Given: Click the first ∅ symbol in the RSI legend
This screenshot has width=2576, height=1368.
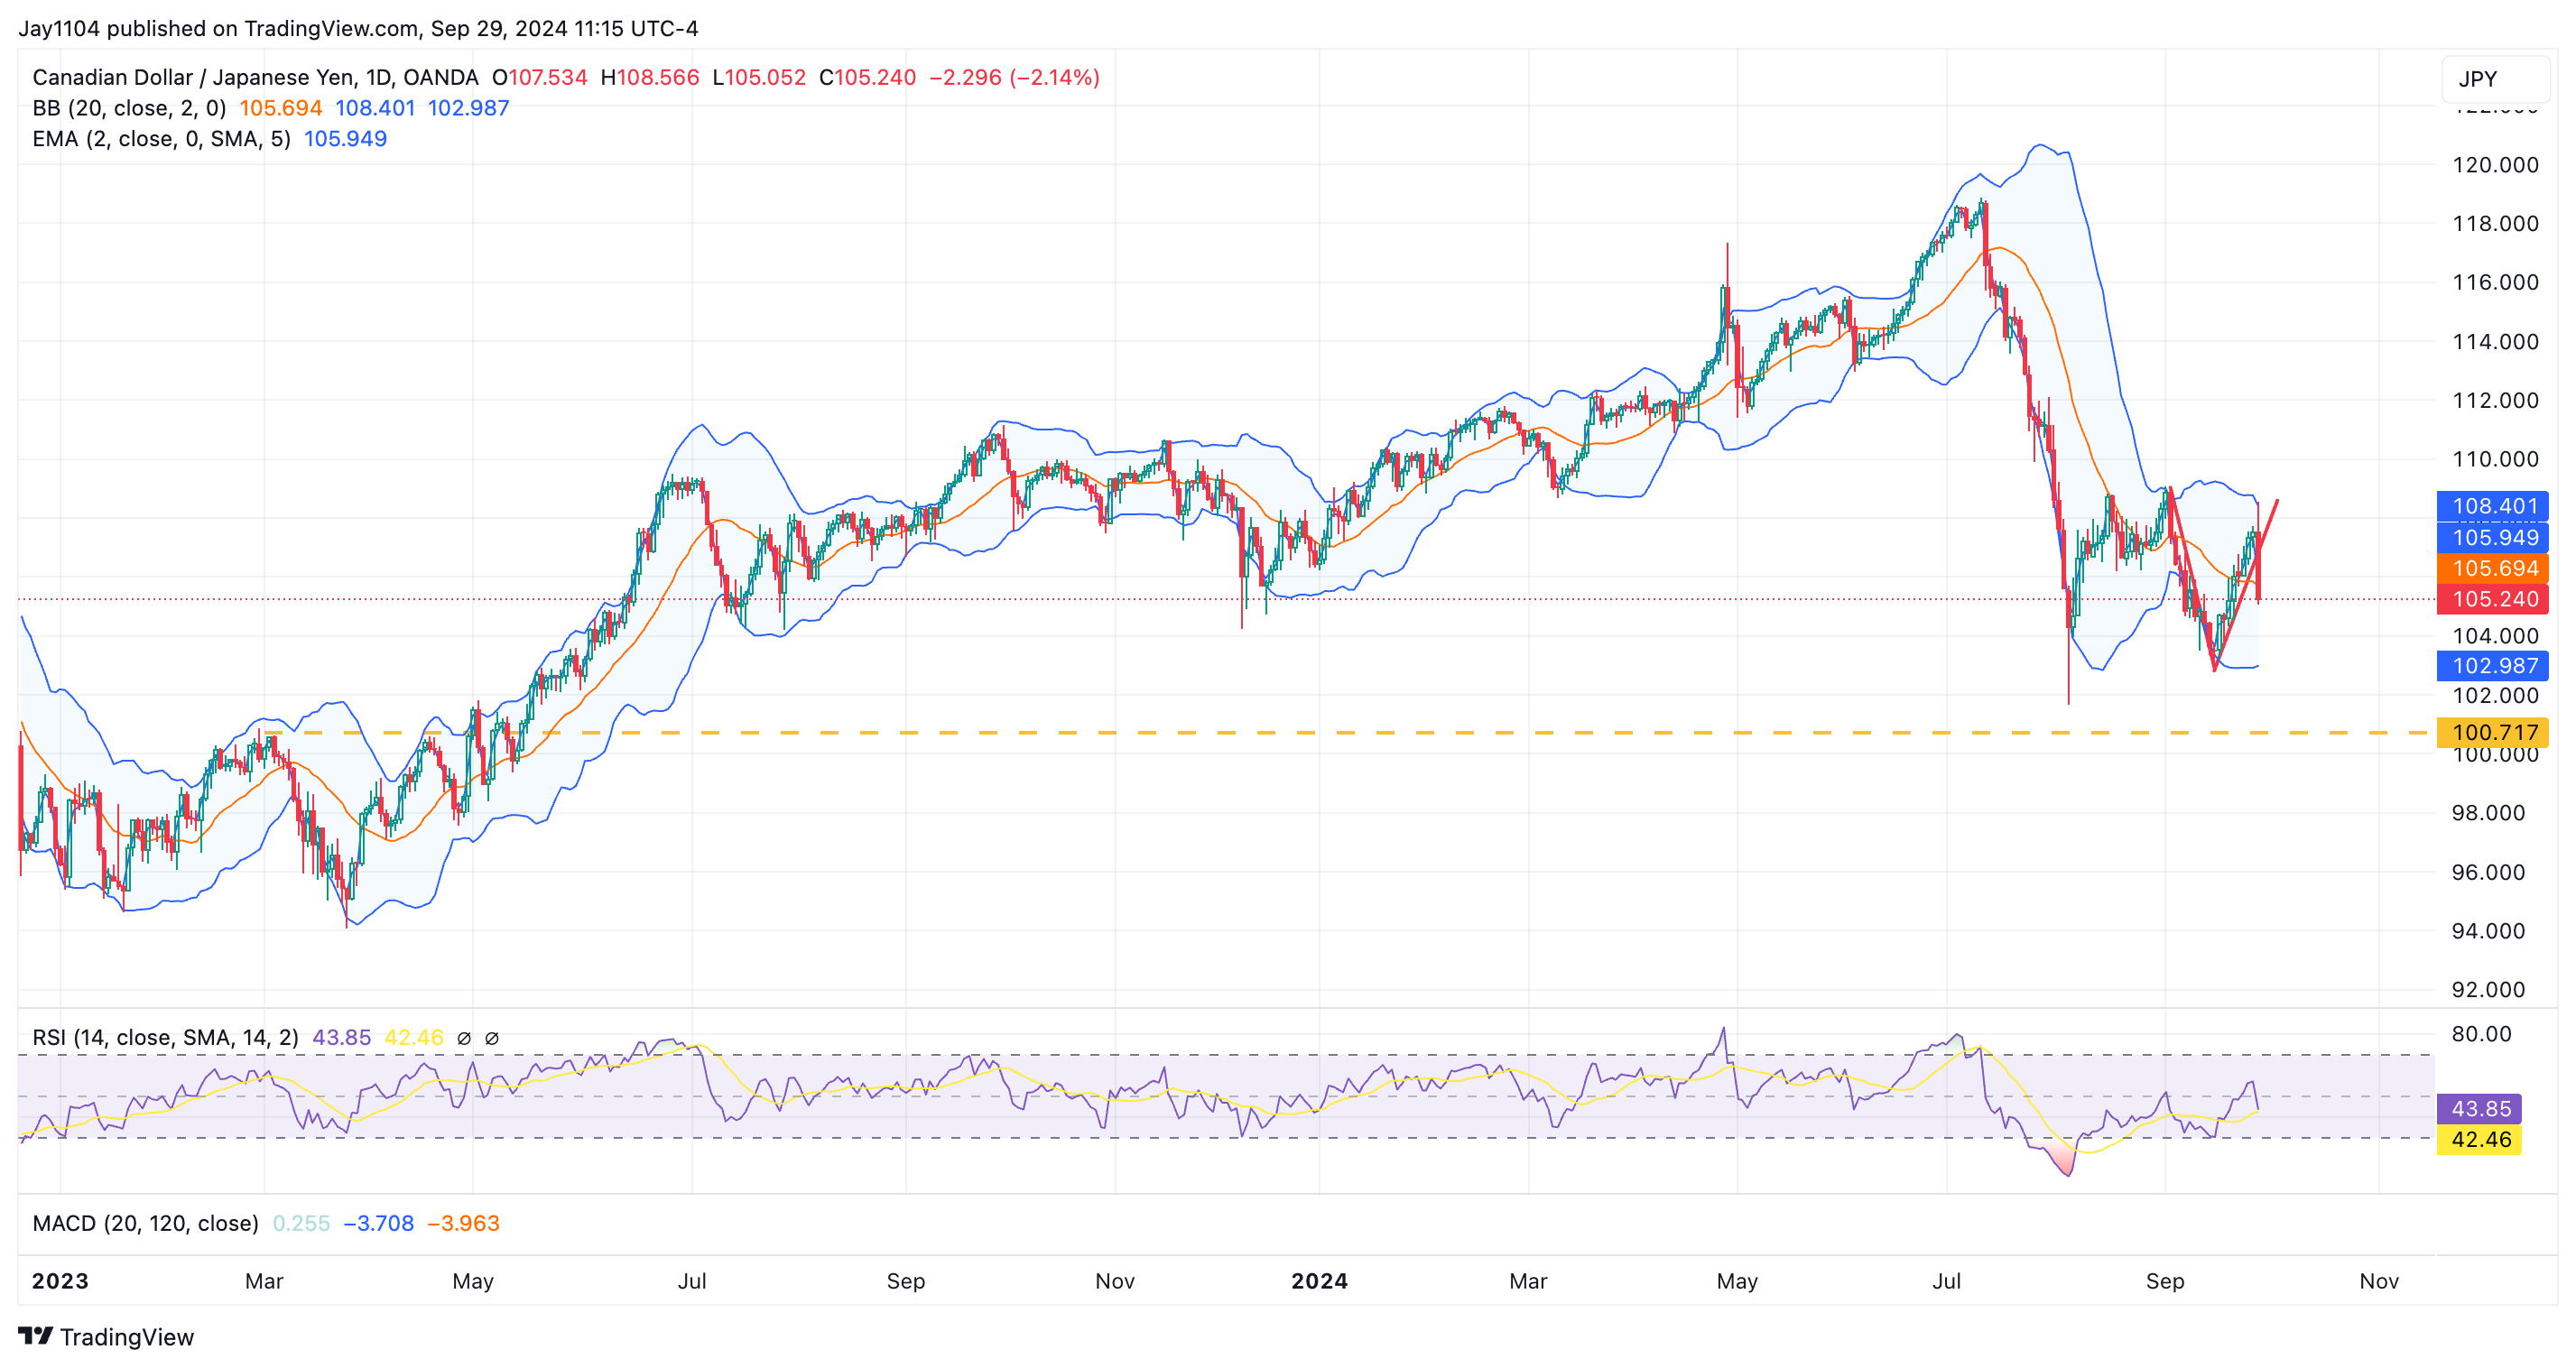Looking at the screenshot, I should click(464, 1038).
